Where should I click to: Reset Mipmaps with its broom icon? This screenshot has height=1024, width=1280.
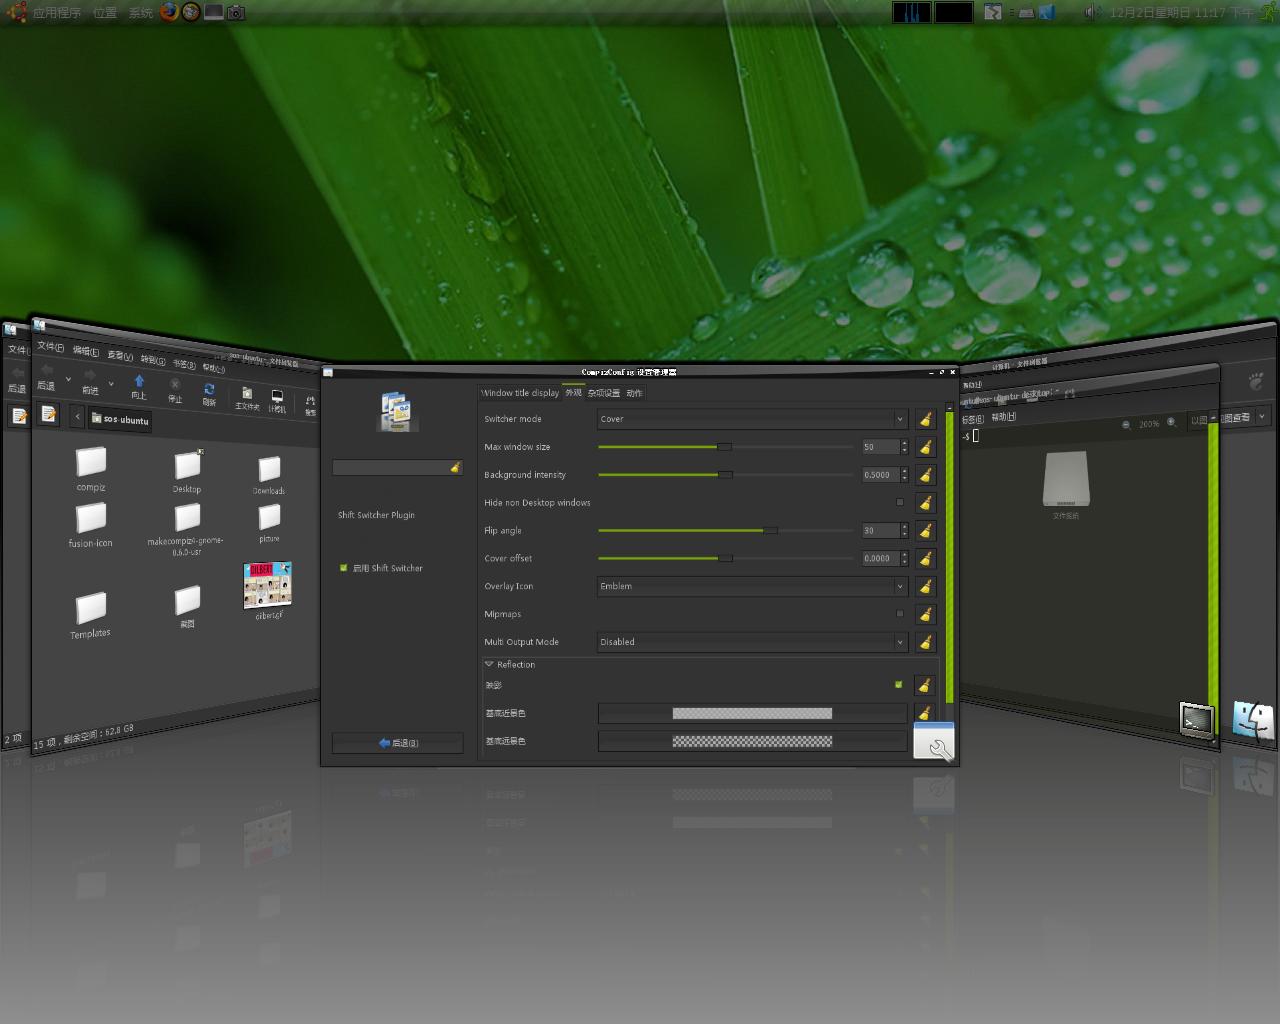coord(925,615)
